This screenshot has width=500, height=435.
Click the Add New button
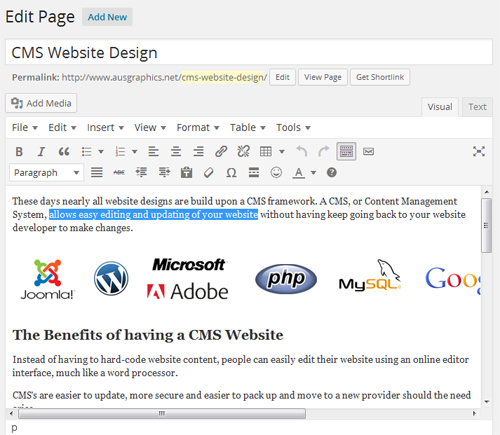[x=107, y=17]
